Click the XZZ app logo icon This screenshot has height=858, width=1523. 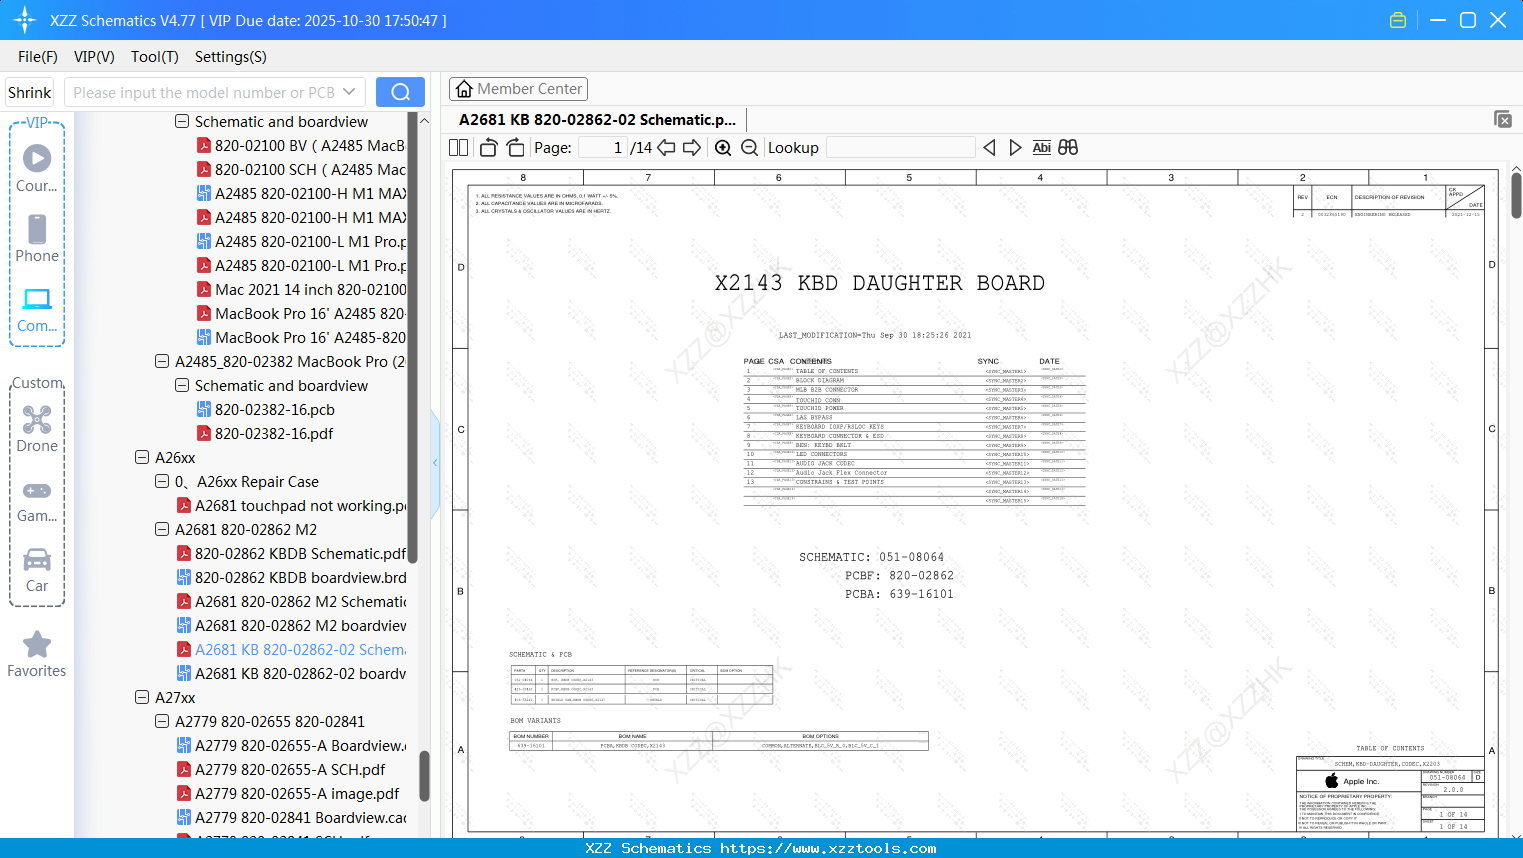pos(24,20)
